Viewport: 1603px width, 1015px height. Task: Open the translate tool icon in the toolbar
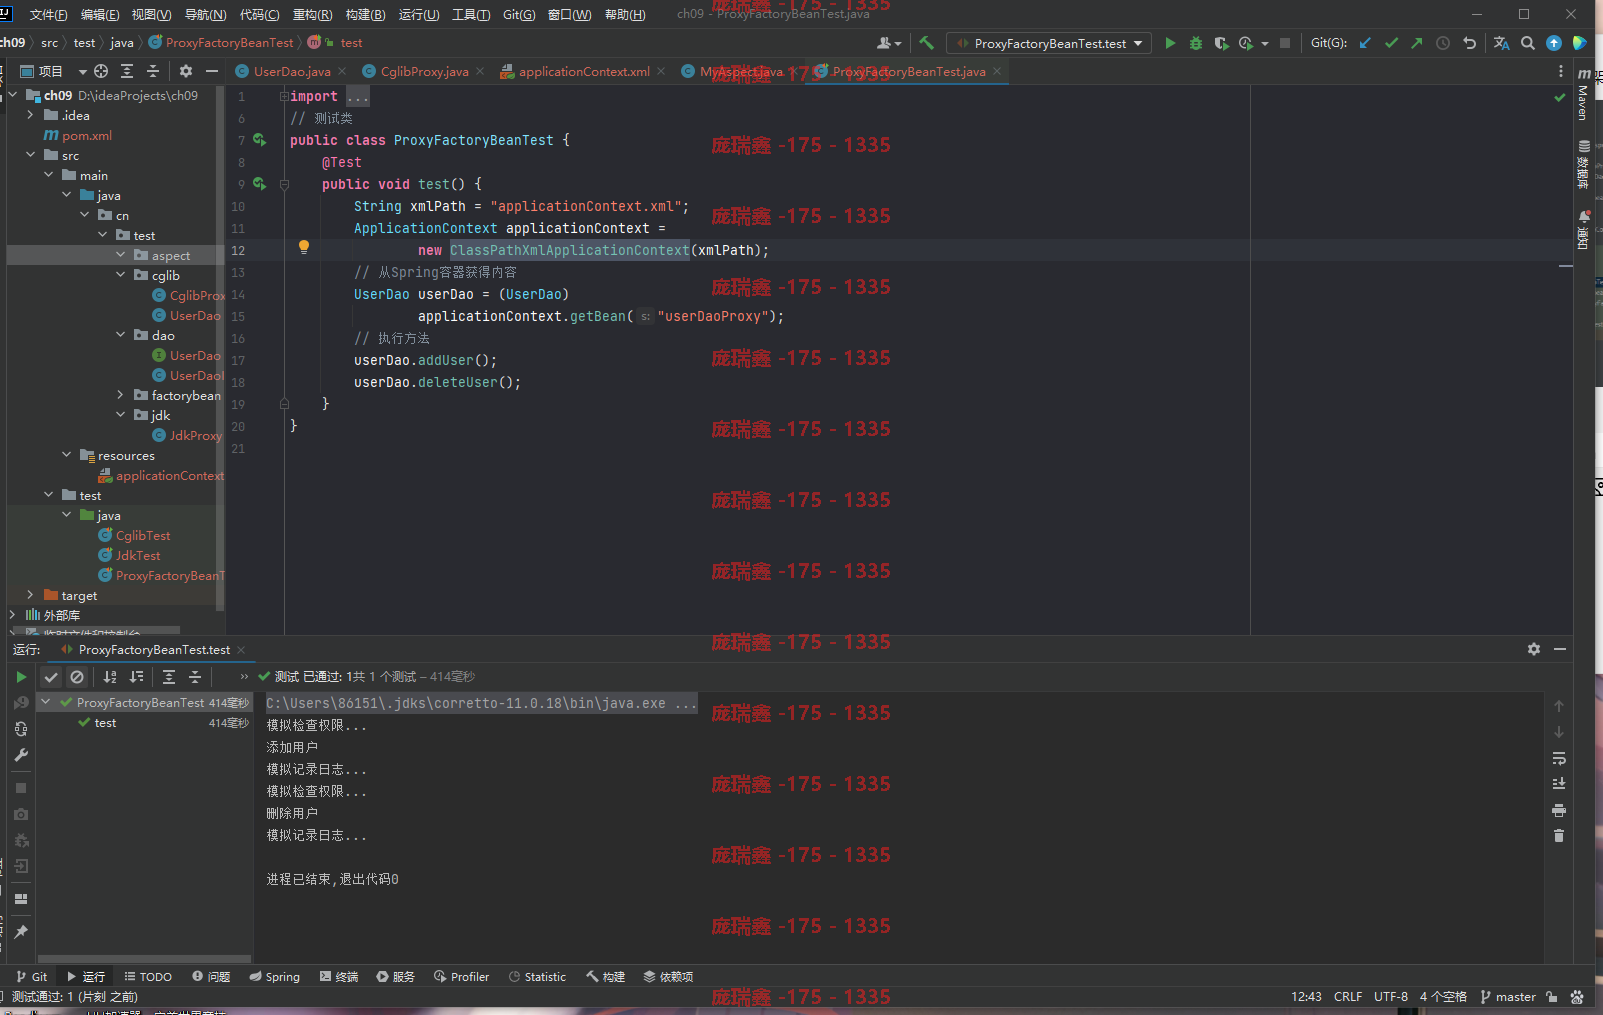point(1501,43)
